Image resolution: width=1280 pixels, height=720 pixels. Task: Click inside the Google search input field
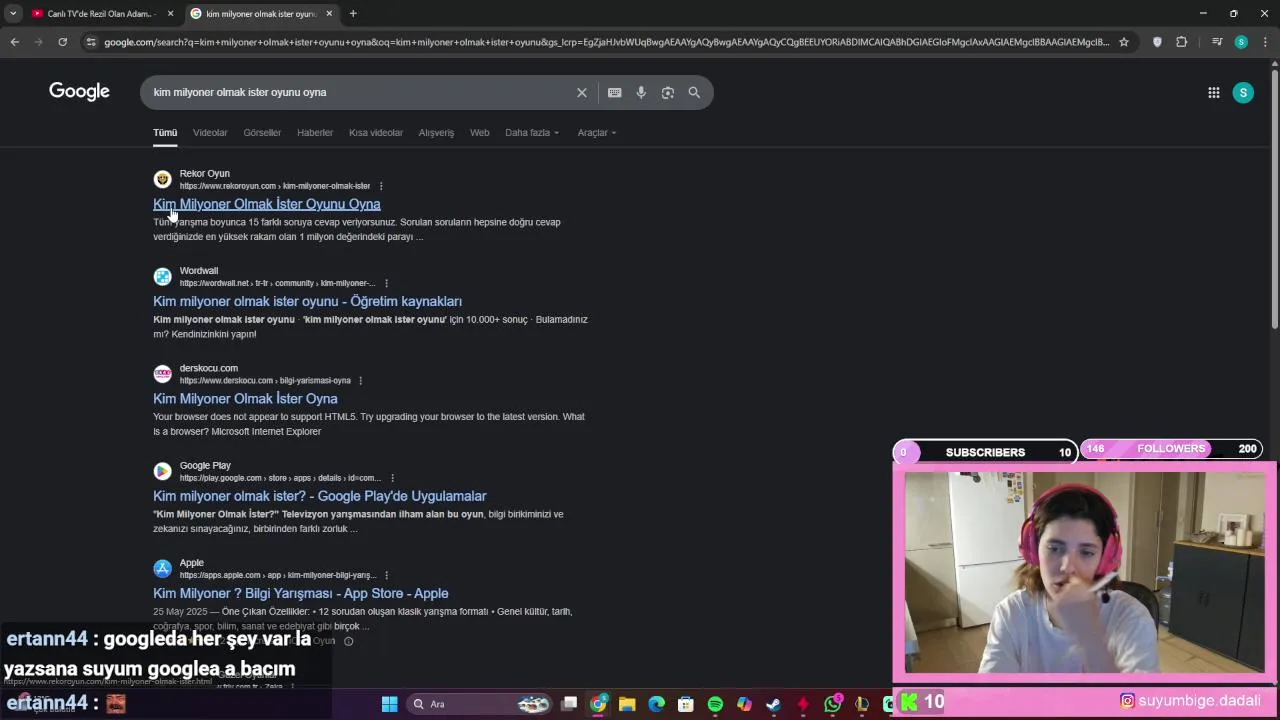click(360, 92)
